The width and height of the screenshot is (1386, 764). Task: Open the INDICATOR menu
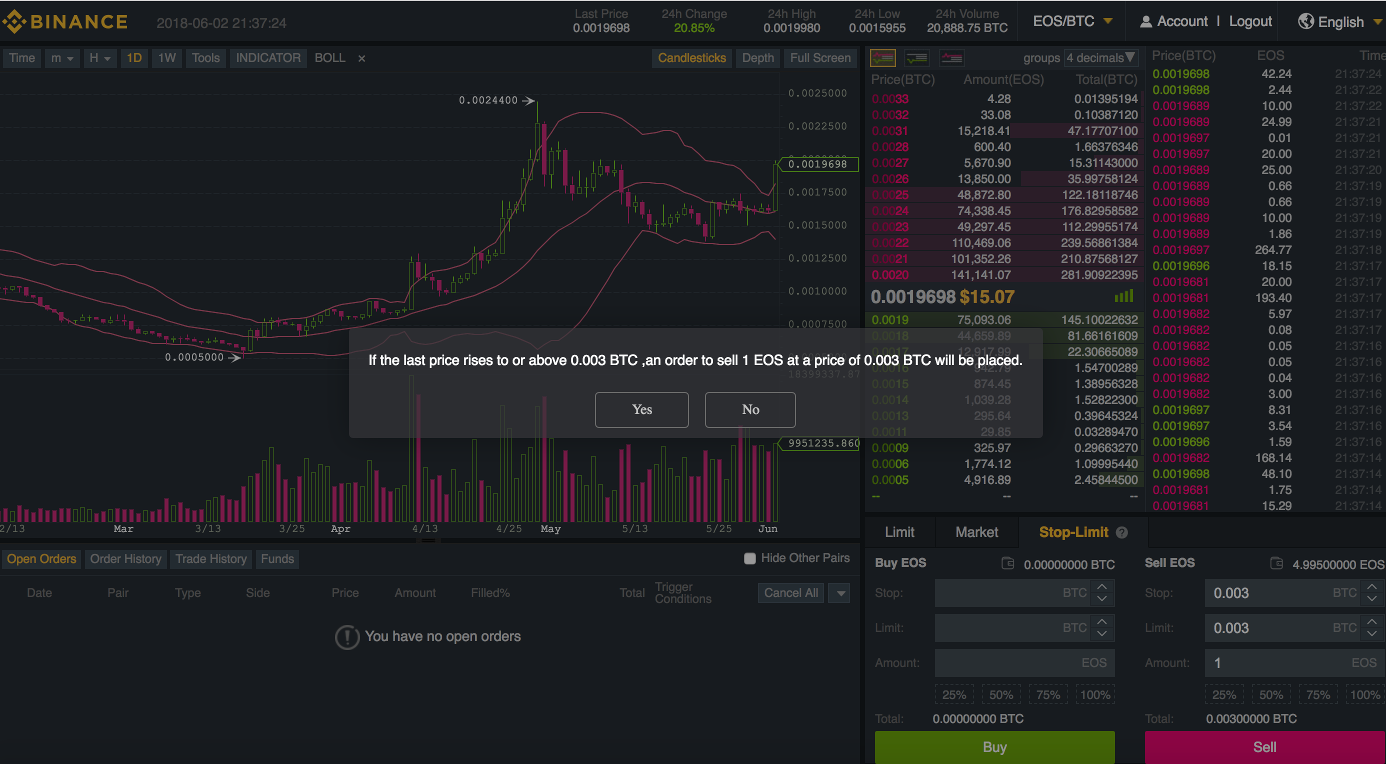pos(268,58)
